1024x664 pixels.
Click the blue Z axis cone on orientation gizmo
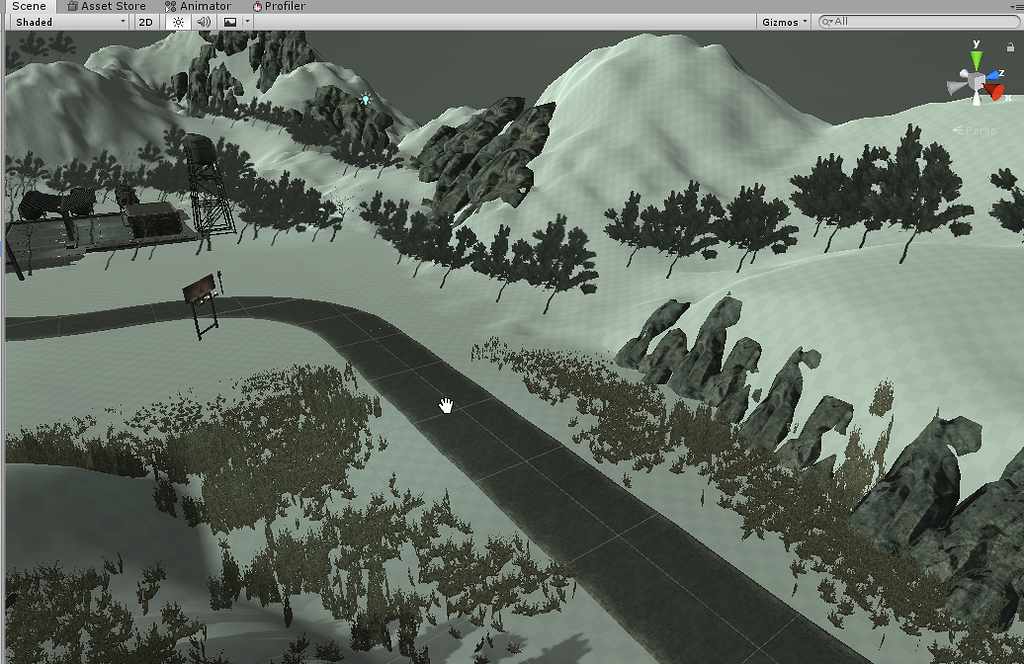click(x=993, y=74)
